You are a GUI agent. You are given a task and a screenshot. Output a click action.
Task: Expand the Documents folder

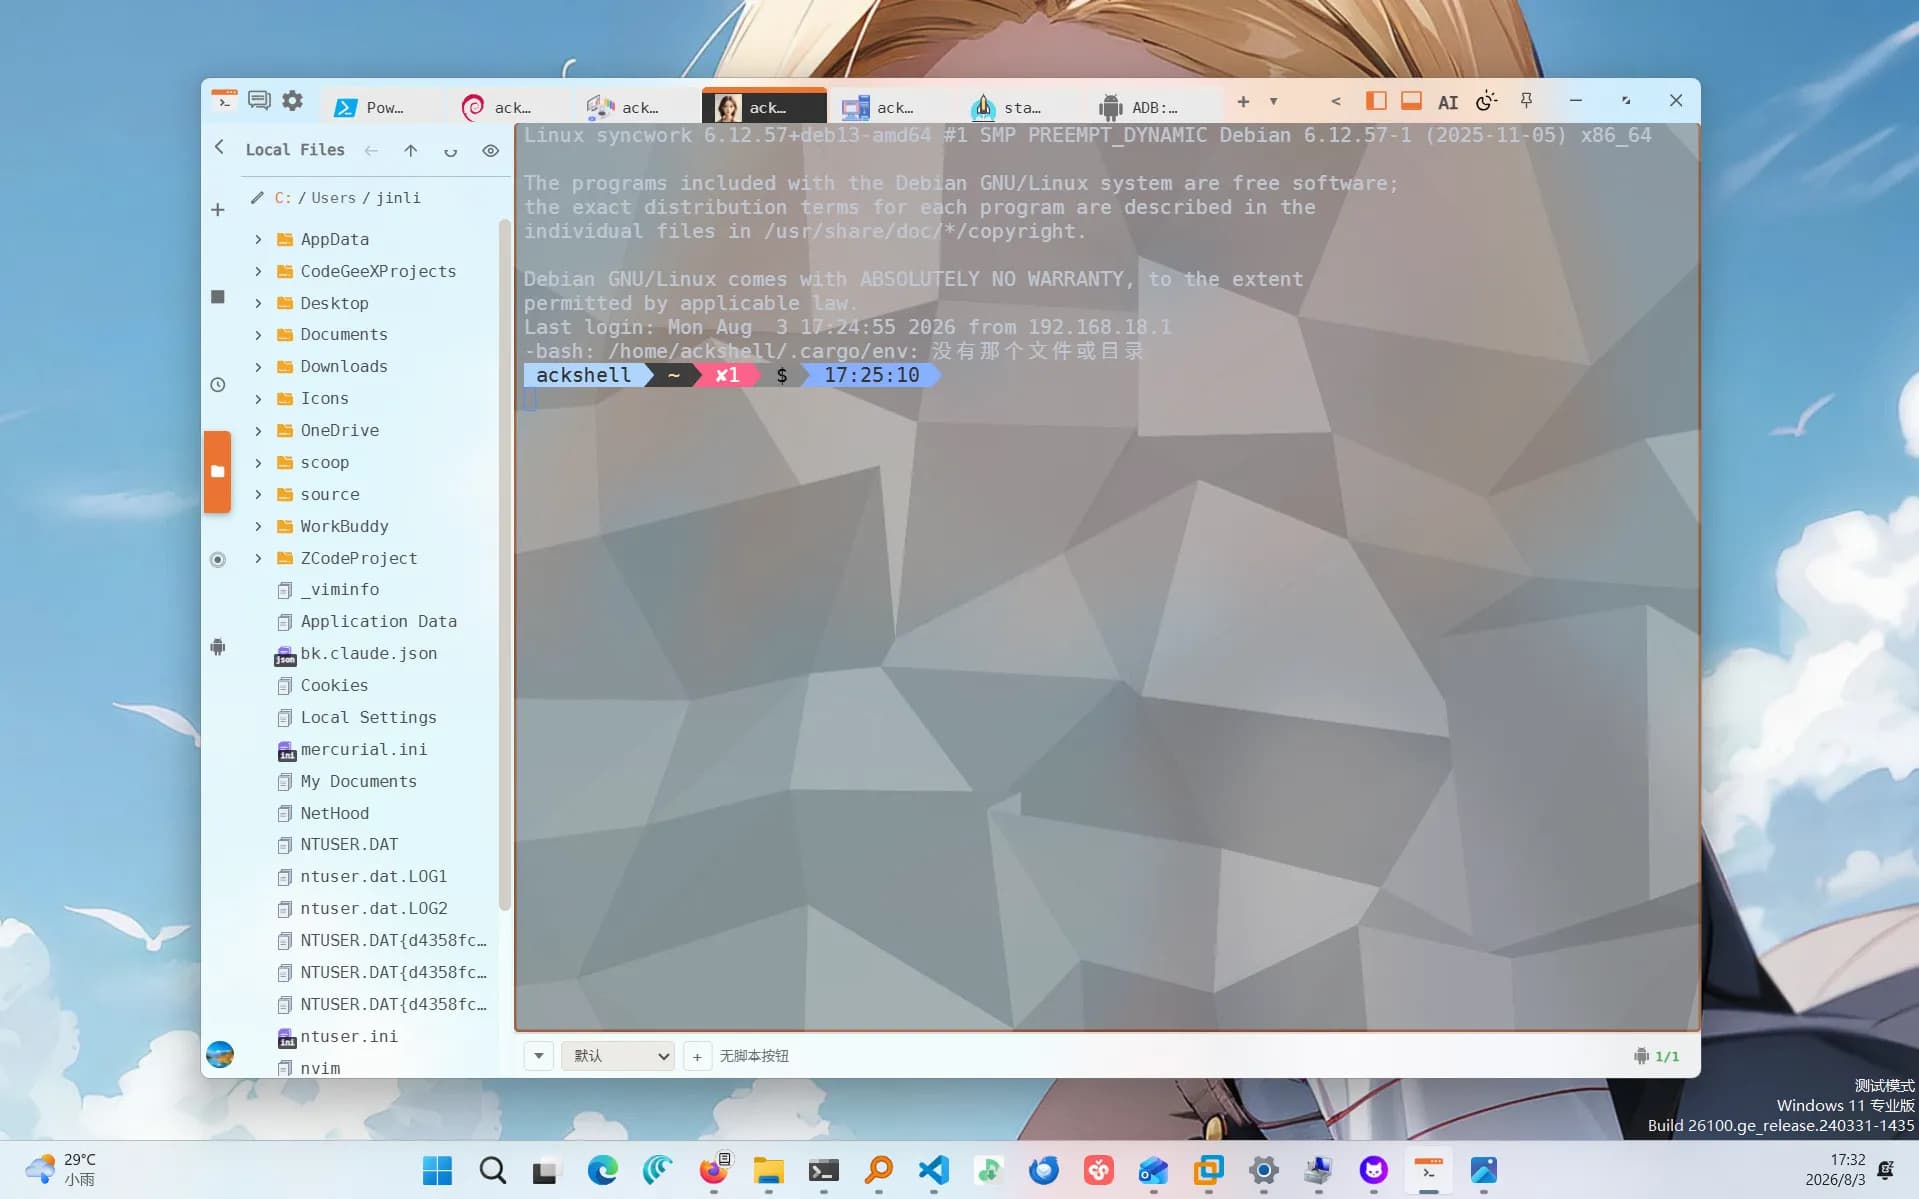(258, 335)
